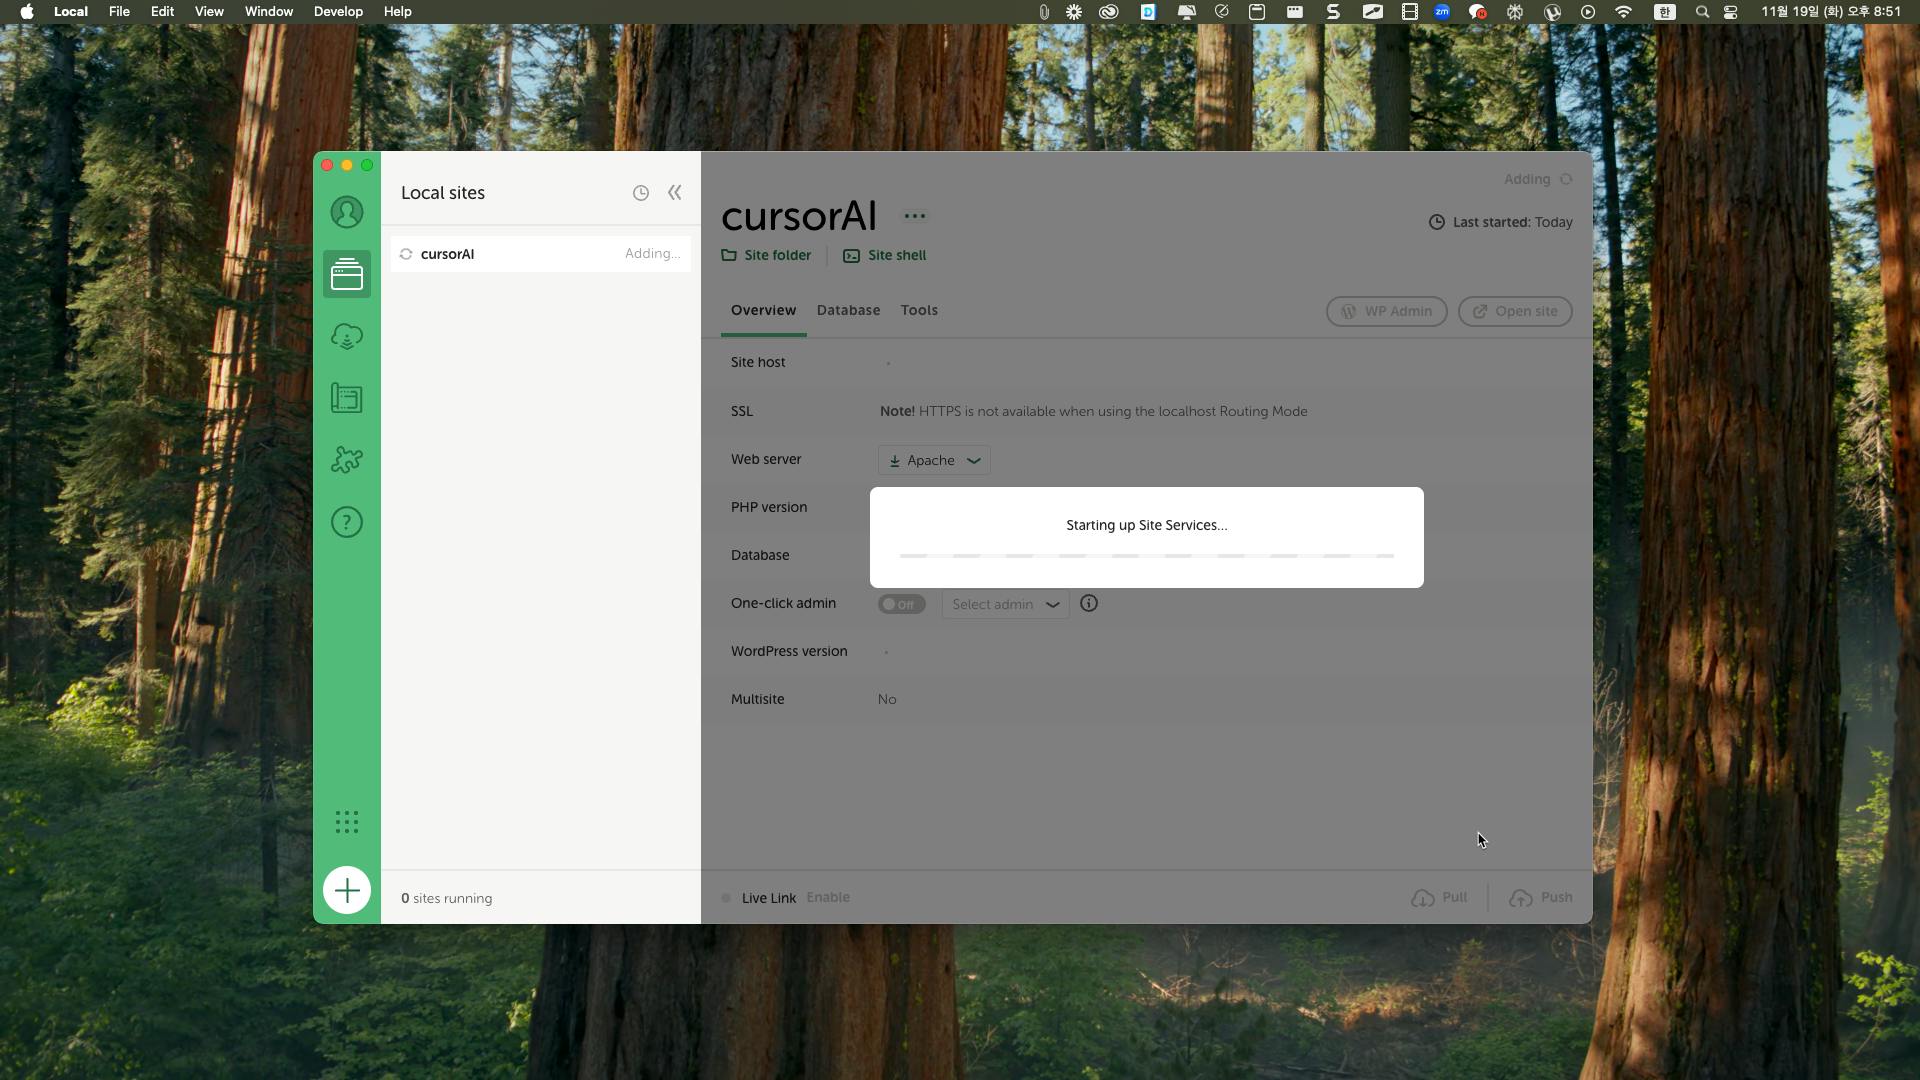This screenshot has height=1080, width=1920.
Task: Switch to the Database tab
Action: click(848, 310)
